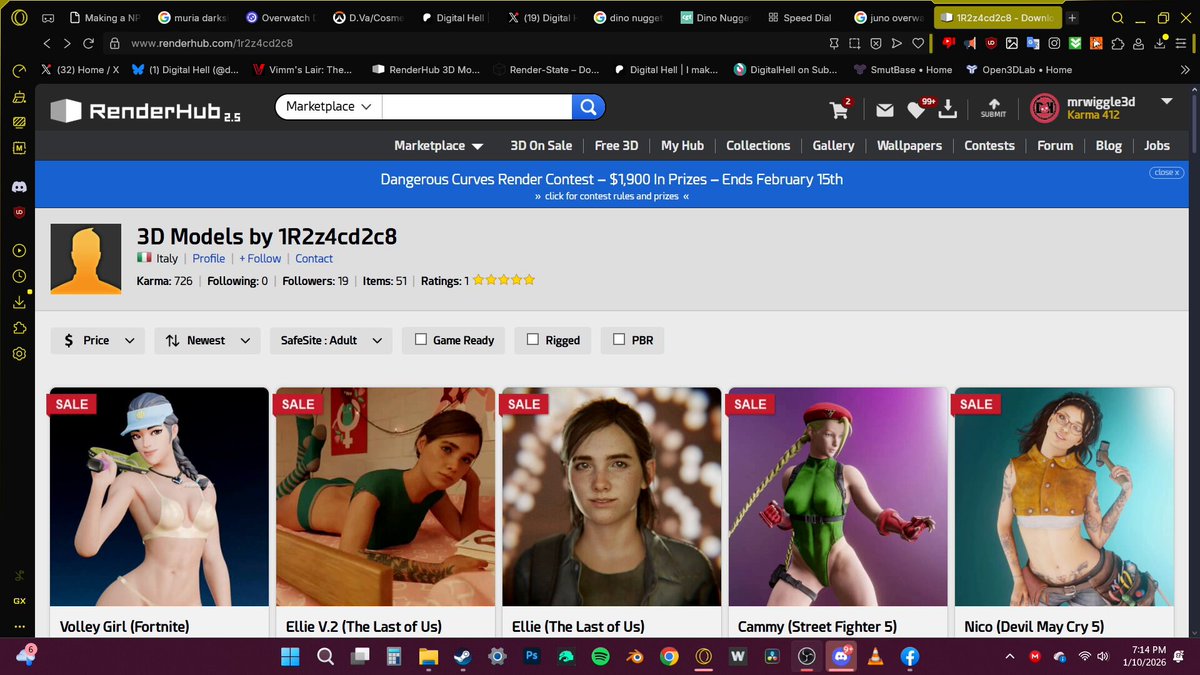
Task: Open Spotify from the taskbar
Action: click(x=601, y=657)
